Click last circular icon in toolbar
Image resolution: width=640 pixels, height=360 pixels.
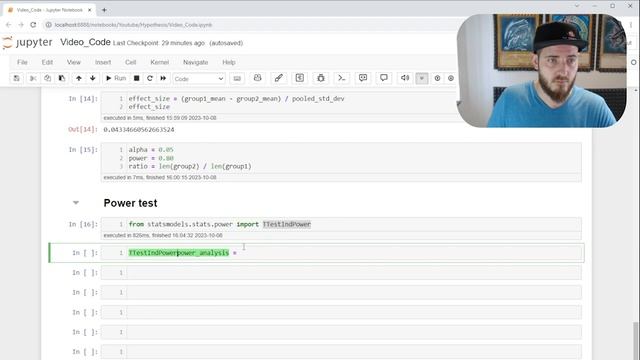(451, 78)
